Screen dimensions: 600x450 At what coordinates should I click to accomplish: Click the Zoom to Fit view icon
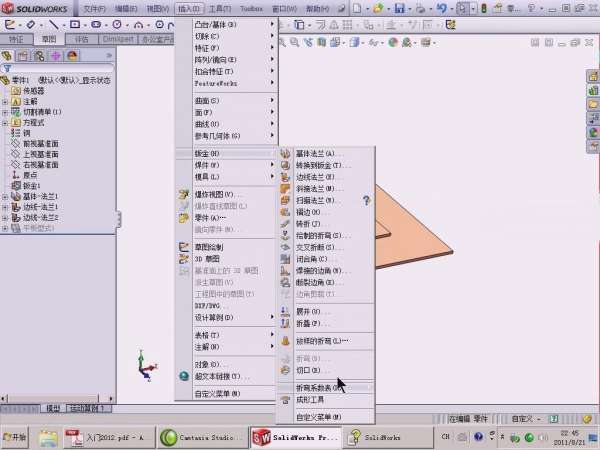click(282, 42)
